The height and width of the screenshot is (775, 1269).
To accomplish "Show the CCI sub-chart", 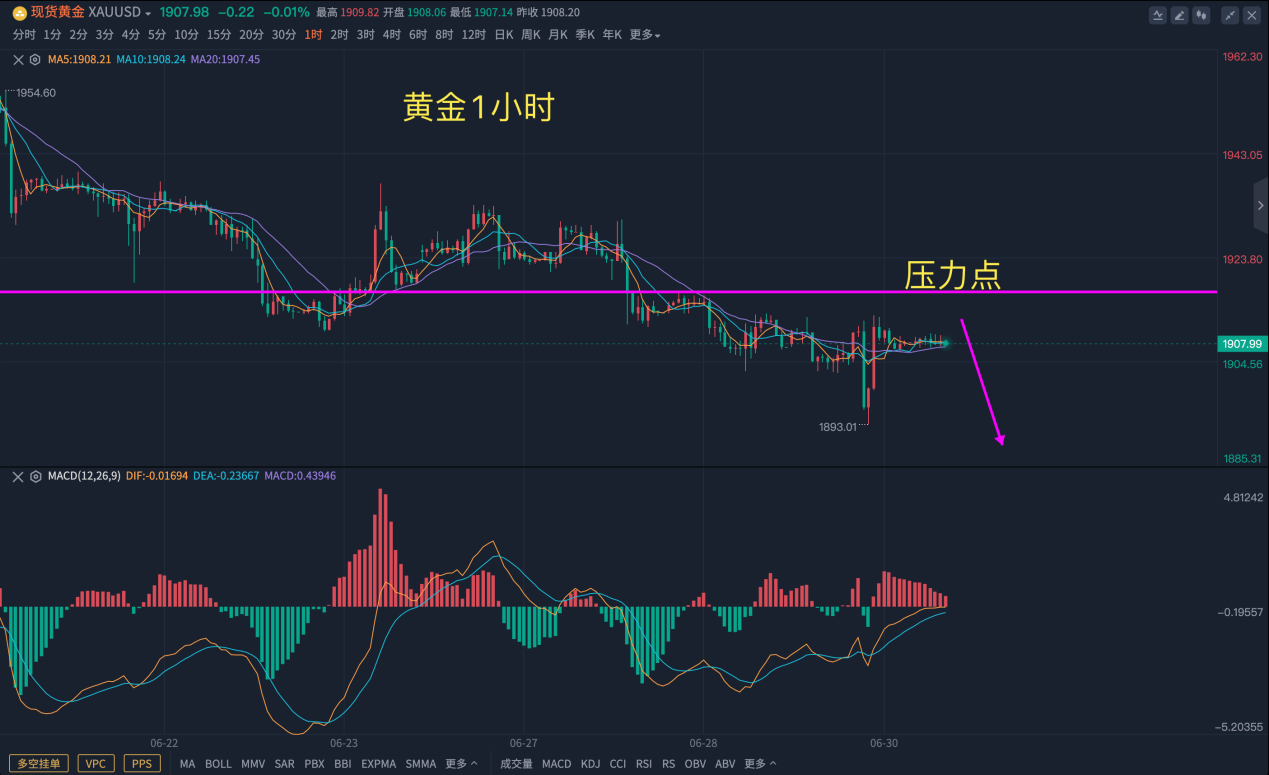I will [618, 764].
